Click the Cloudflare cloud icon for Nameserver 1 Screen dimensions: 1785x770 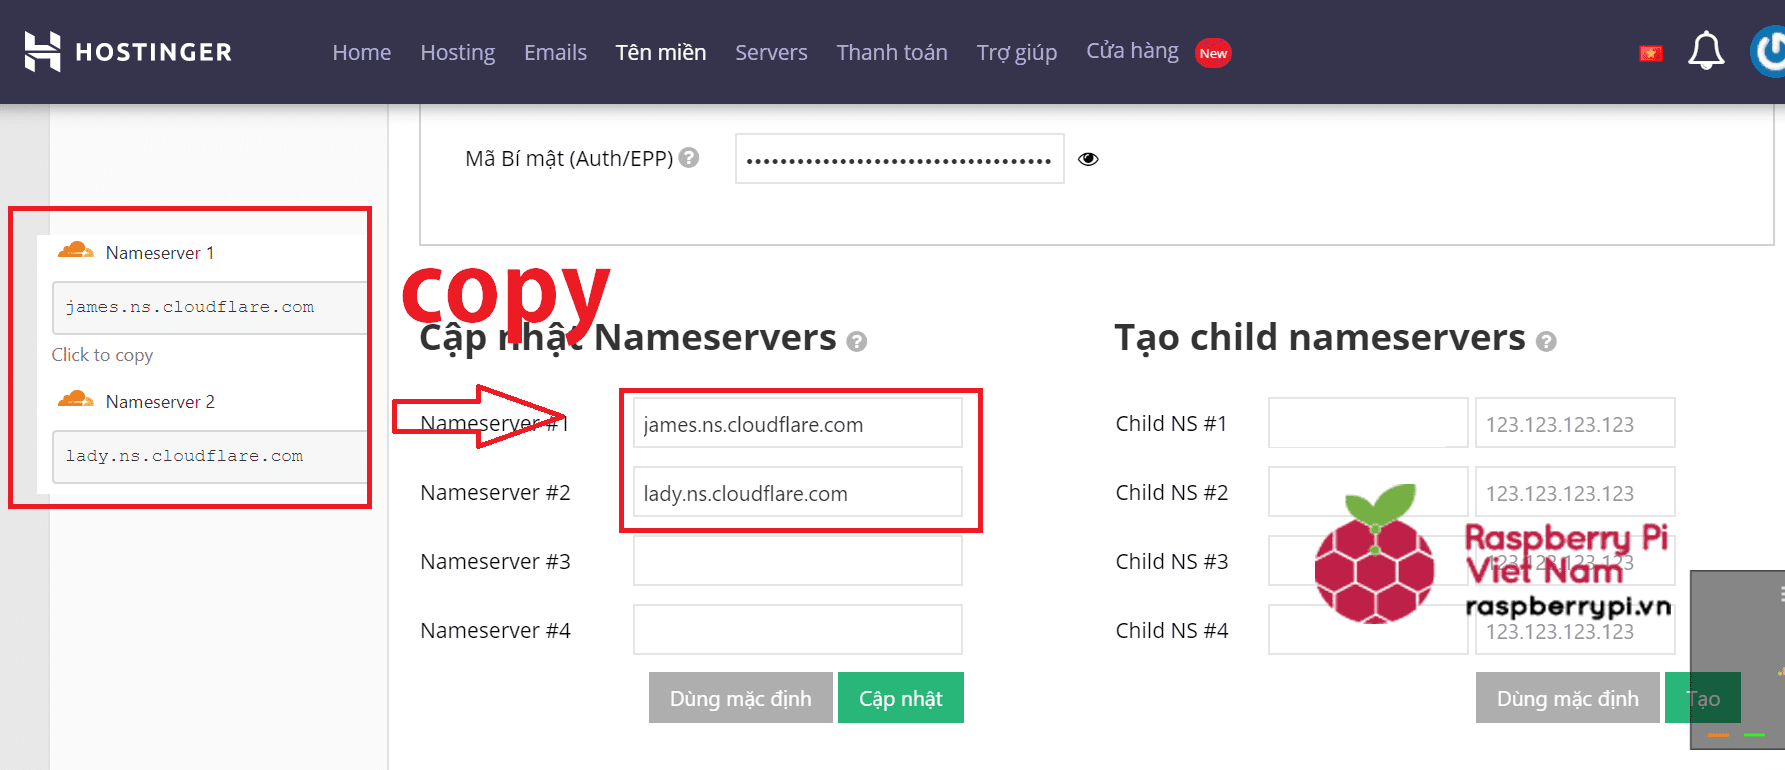(x=76, y=251)
